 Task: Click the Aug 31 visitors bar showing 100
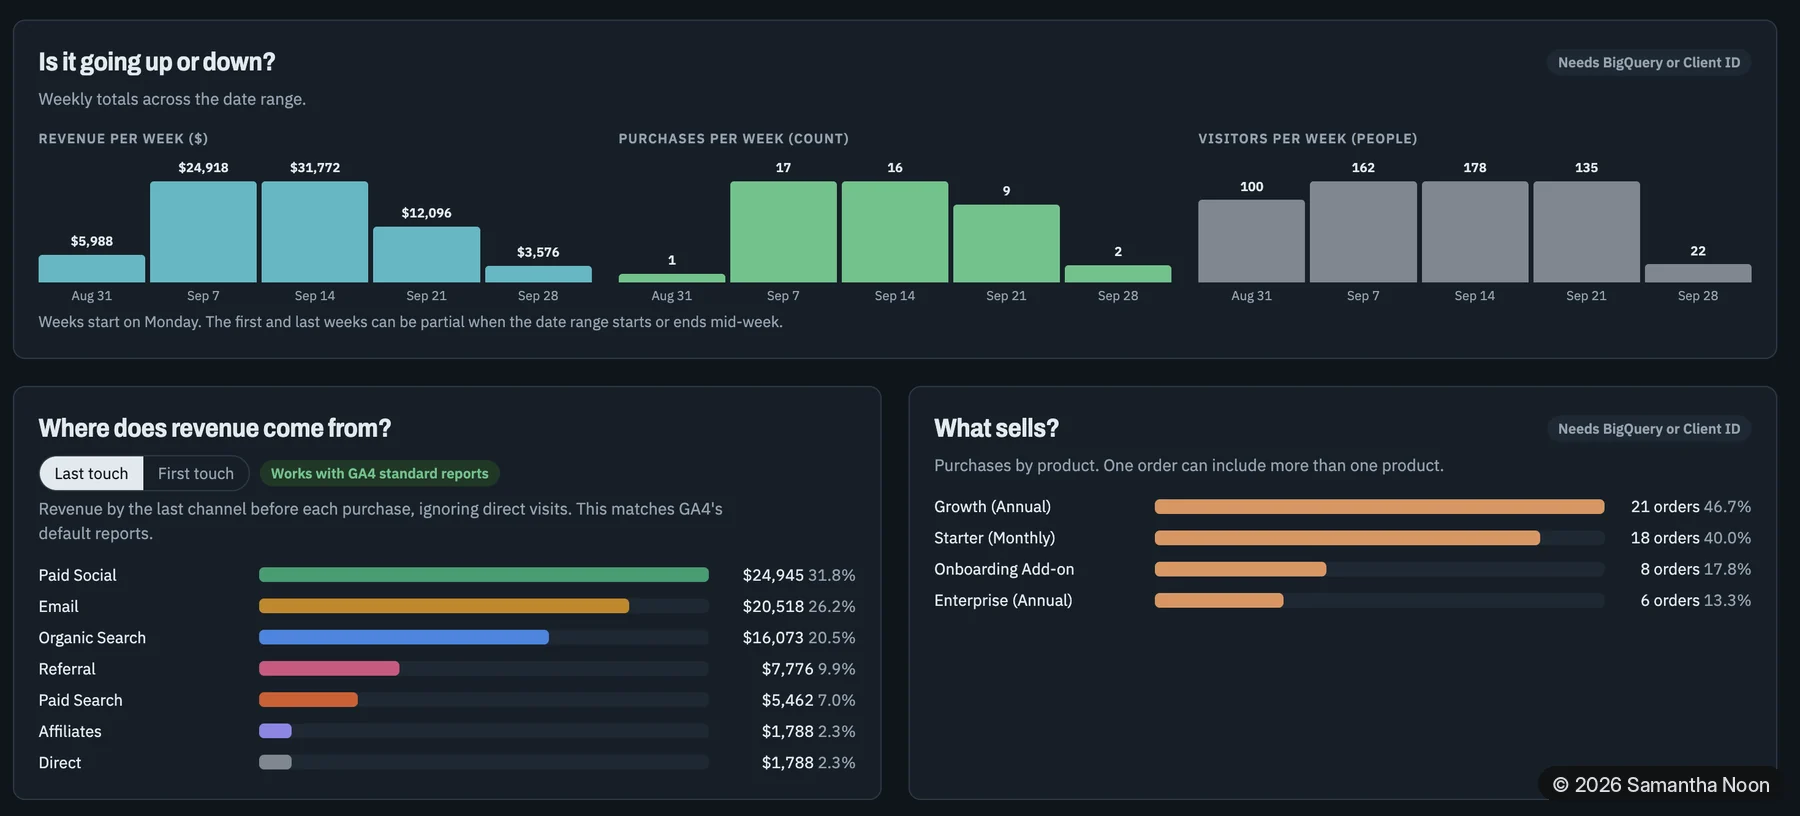1251,241
